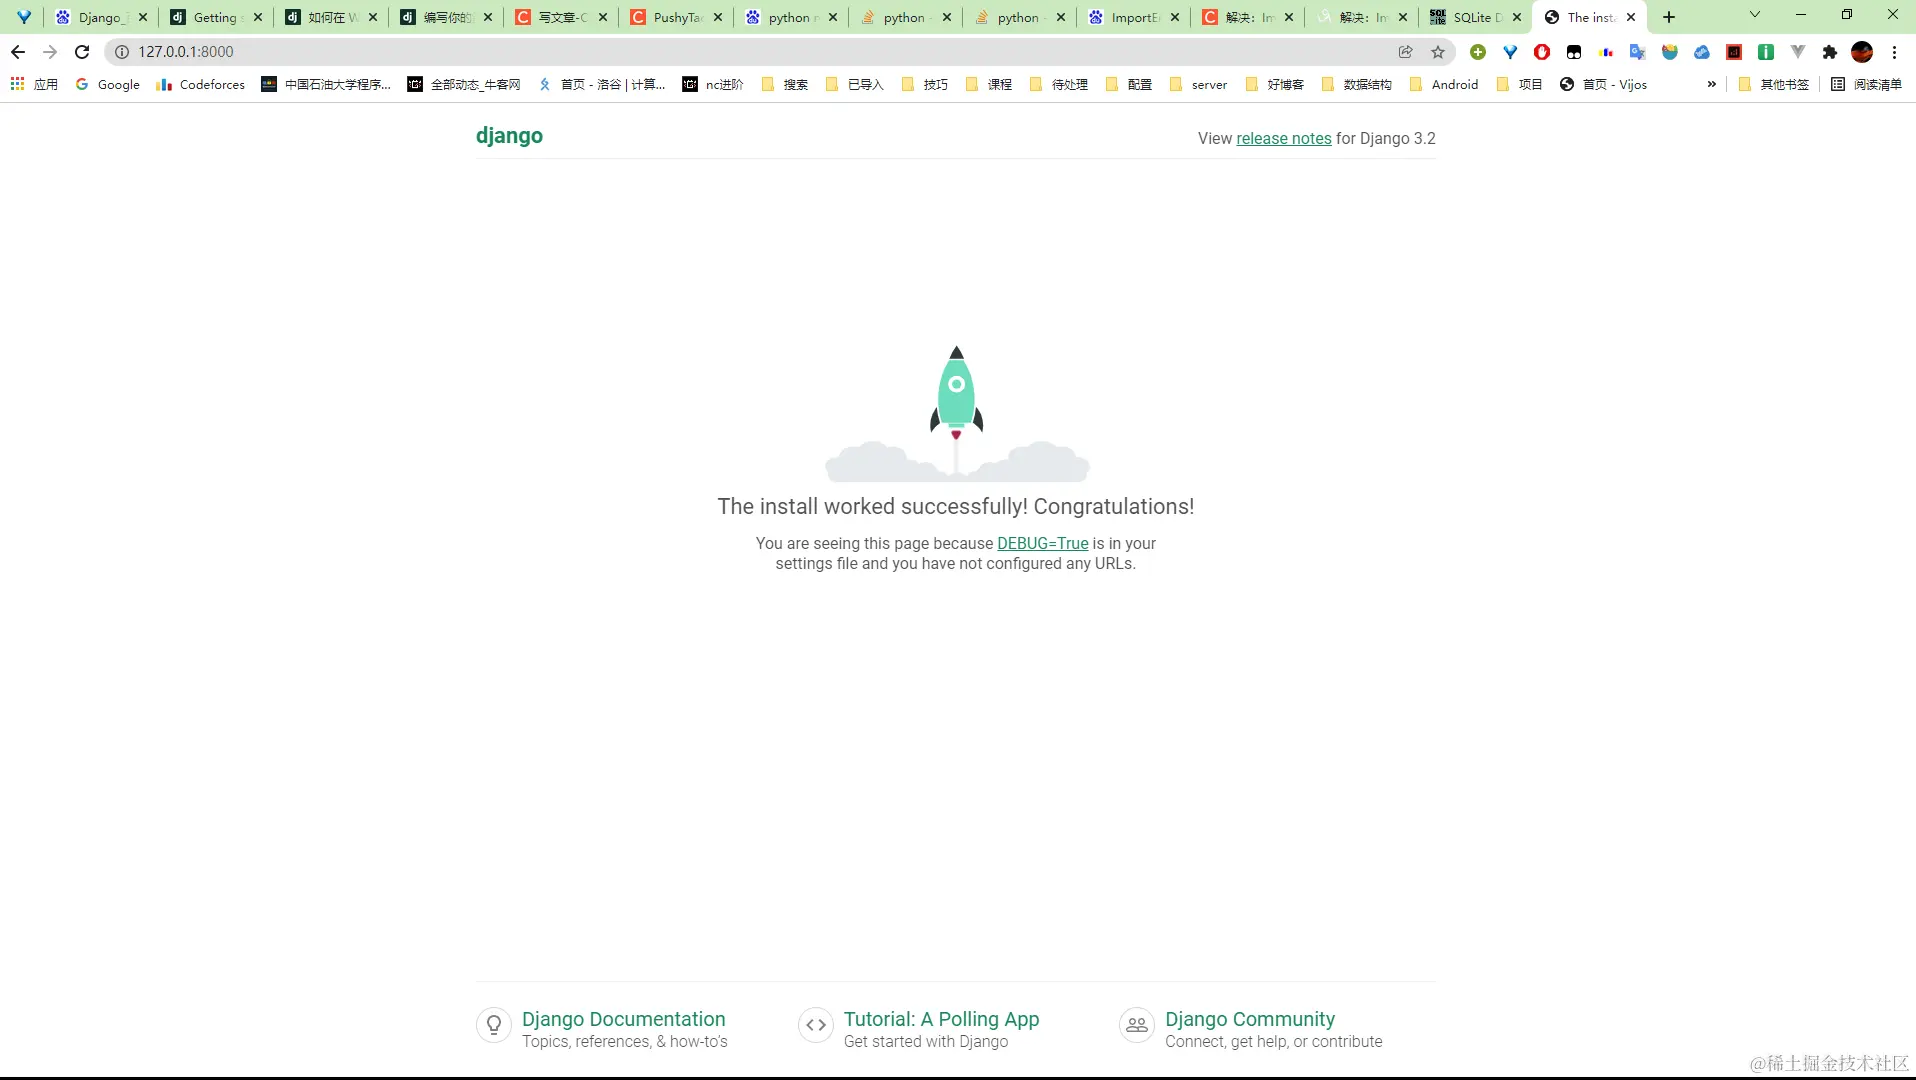The image size is (1916, 1080).
Task: Click the Tutorial code brackets icon
Action: [x=816, y=1025]
